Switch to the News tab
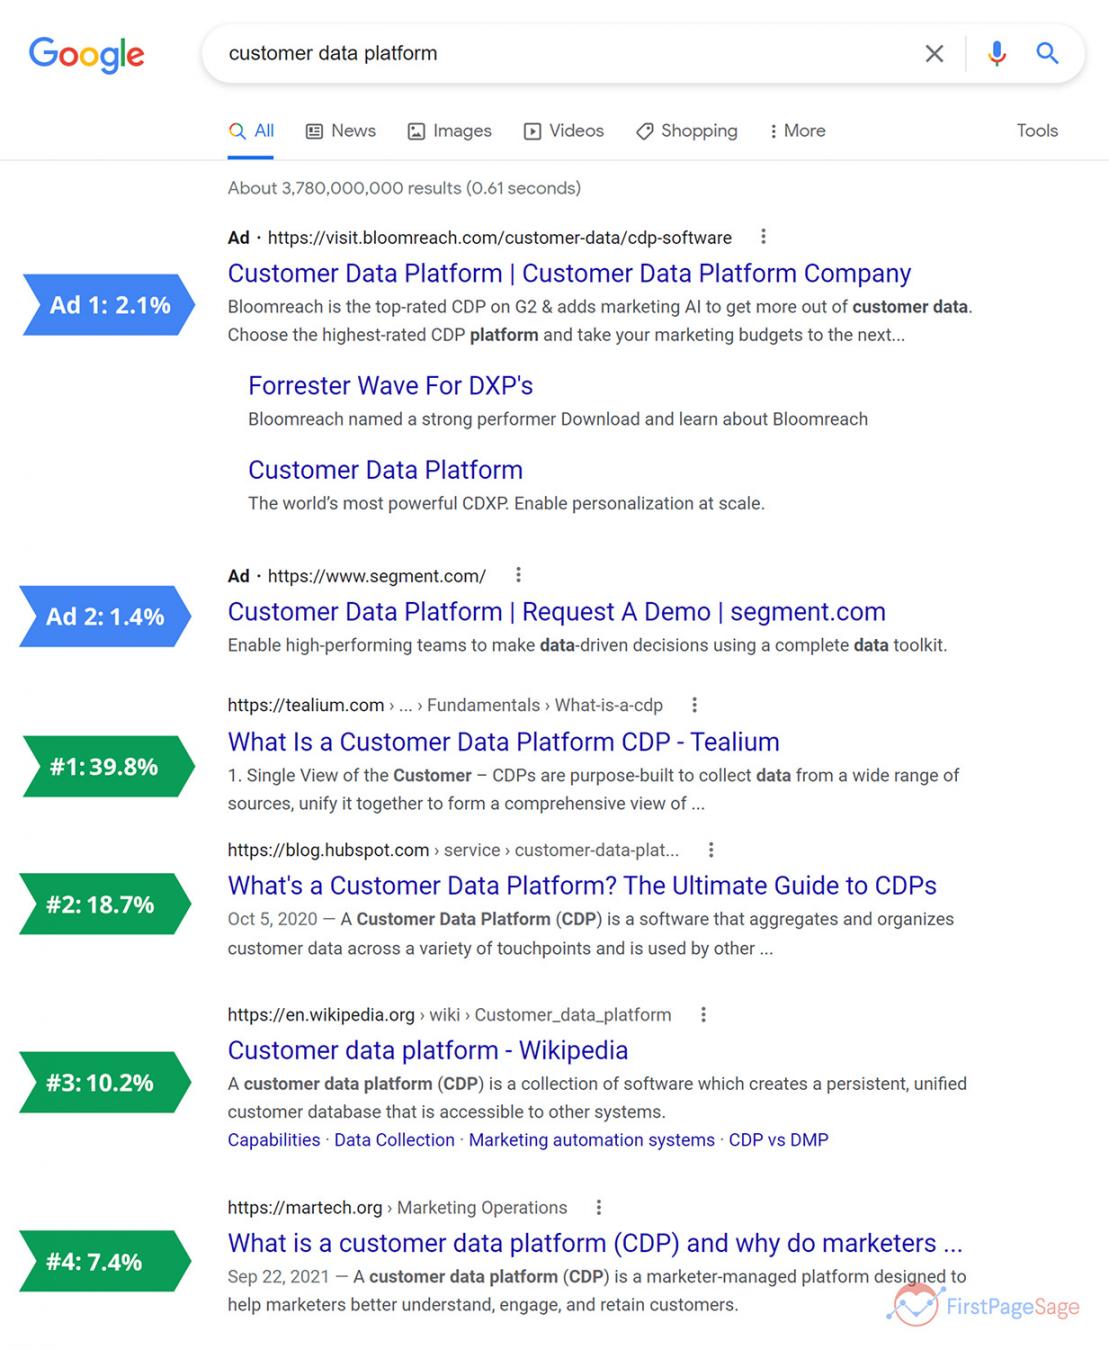Screen dimensions: 1109x1350 pos(341,130)
